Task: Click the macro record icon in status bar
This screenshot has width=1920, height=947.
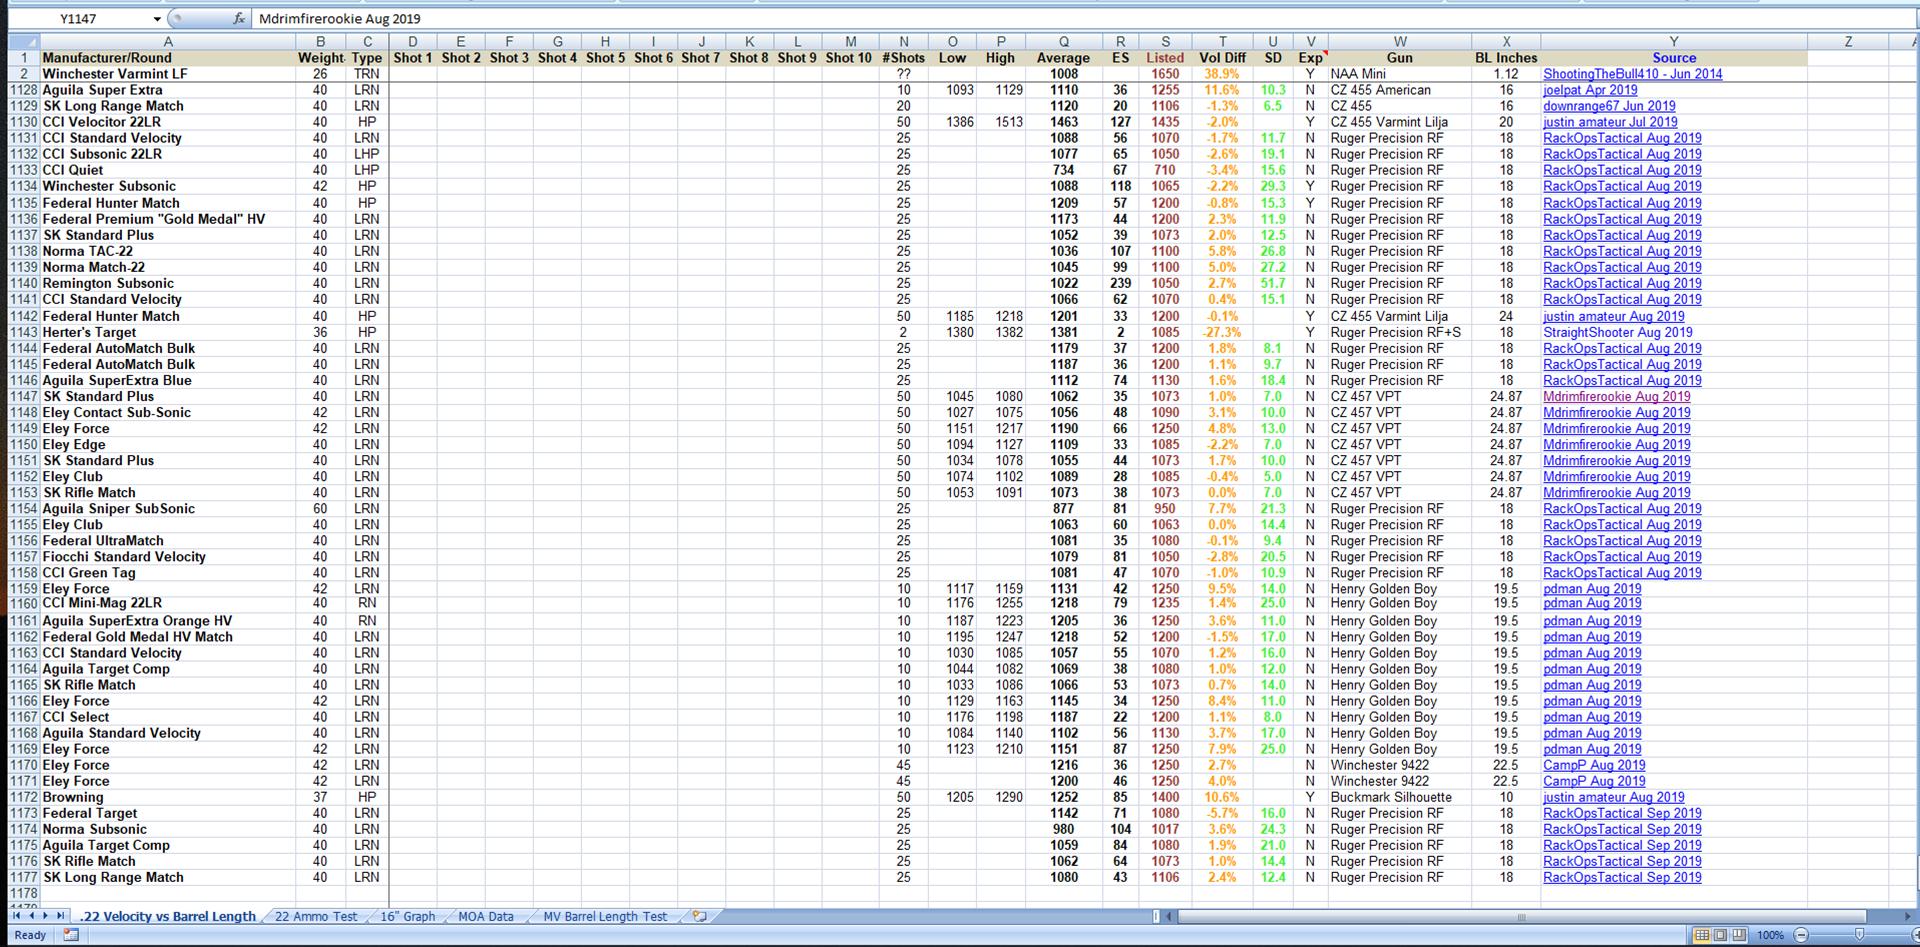Action: pos(71,935)
